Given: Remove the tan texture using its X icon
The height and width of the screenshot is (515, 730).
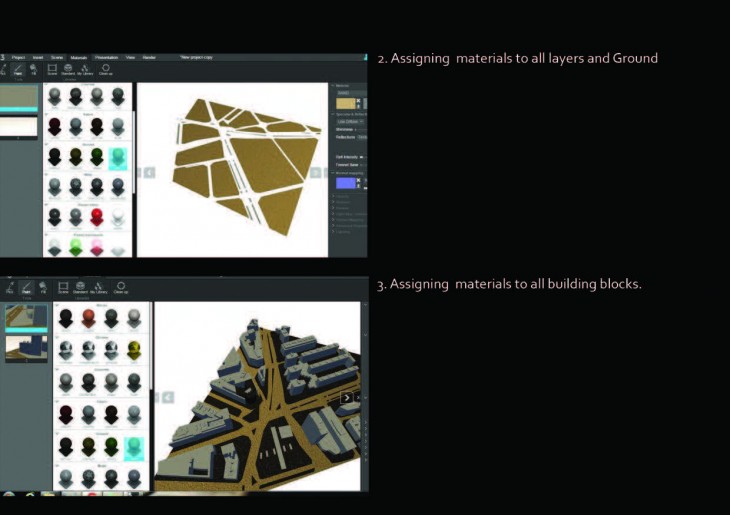Looking at the screenshot, I should 360,99.
